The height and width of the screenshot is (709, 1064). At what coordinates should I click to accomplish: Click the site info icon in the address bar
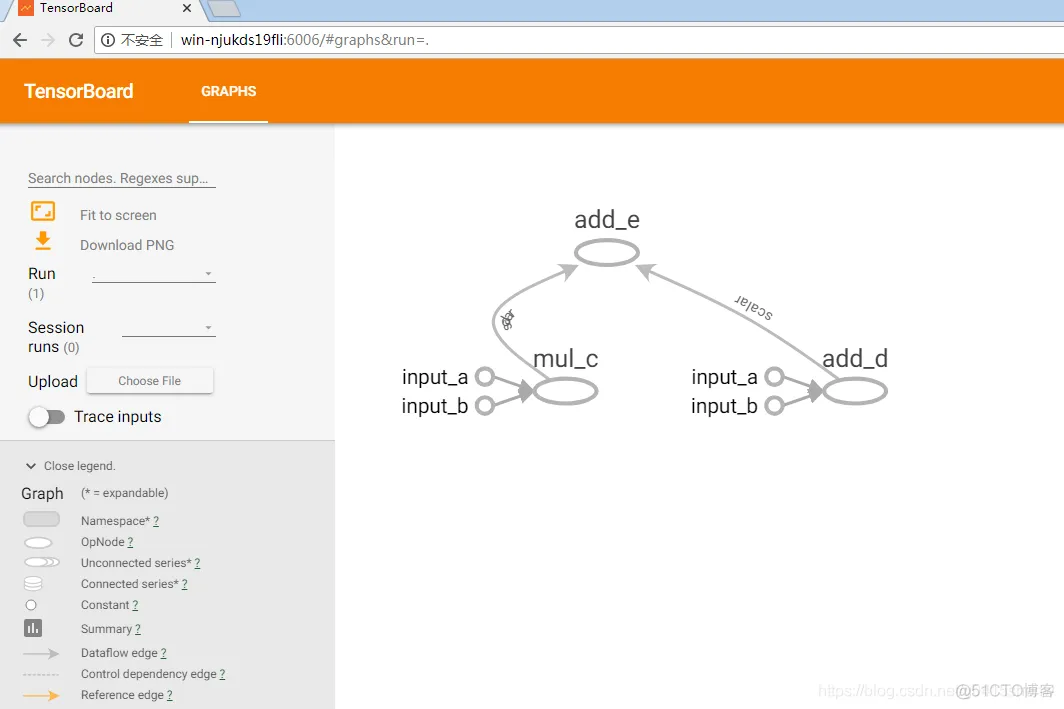(x=108, y=40)
